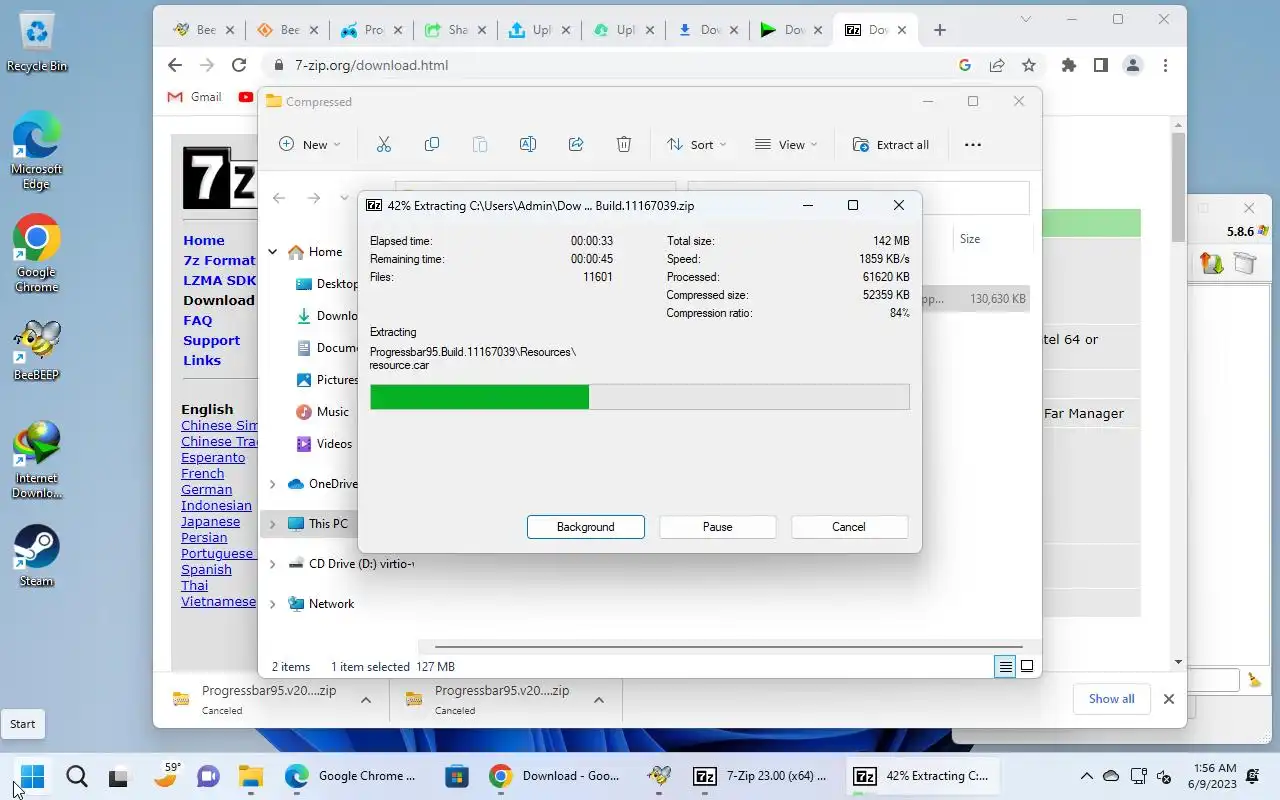Select Vietnamese language link
The image size is (1280, 800).
218,601
